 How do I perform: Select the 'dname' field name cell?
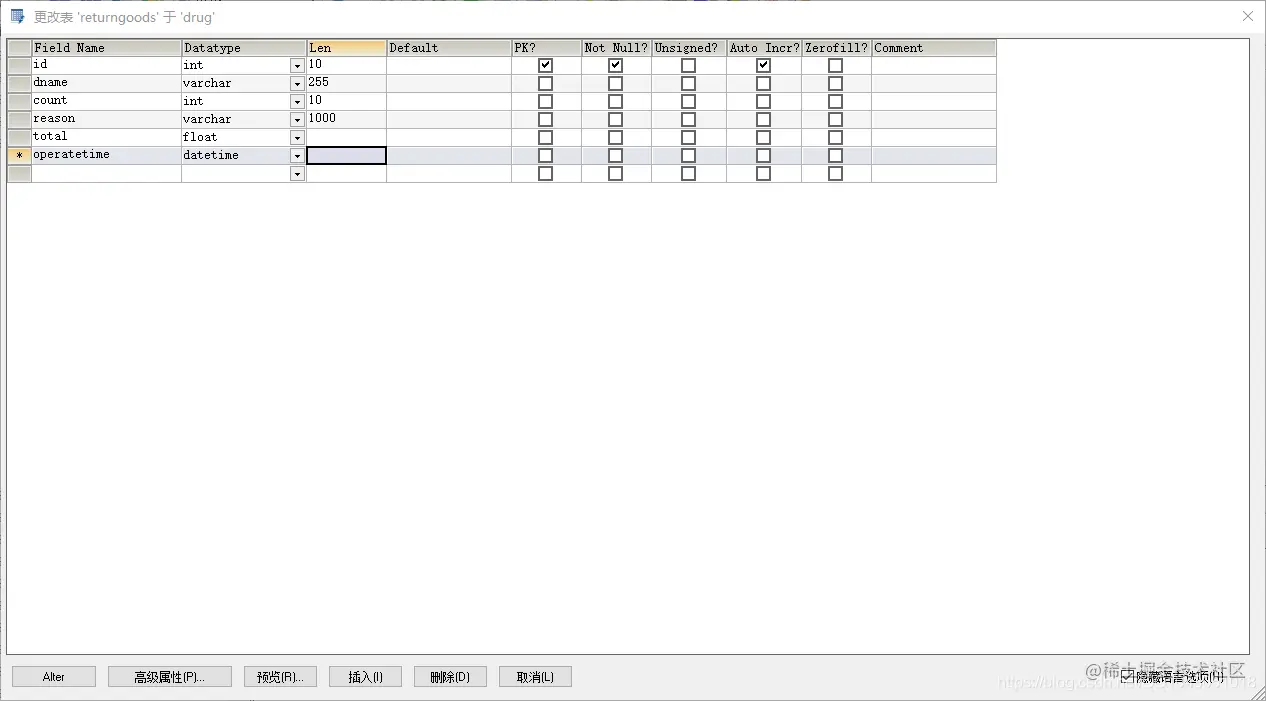tap(106, 83)
